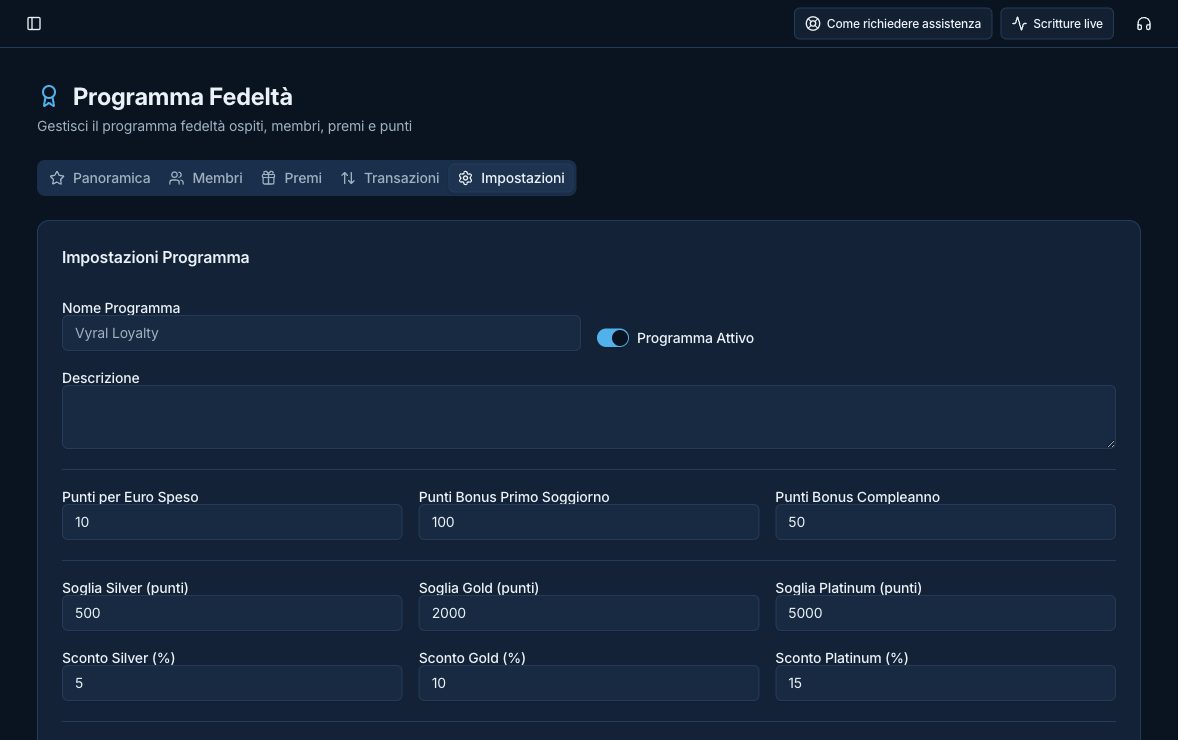The width and height of the screenshot is (1178, 740).
Task: Click the Programma Fedeltà award ribbon icon
Action: point(49,96)
